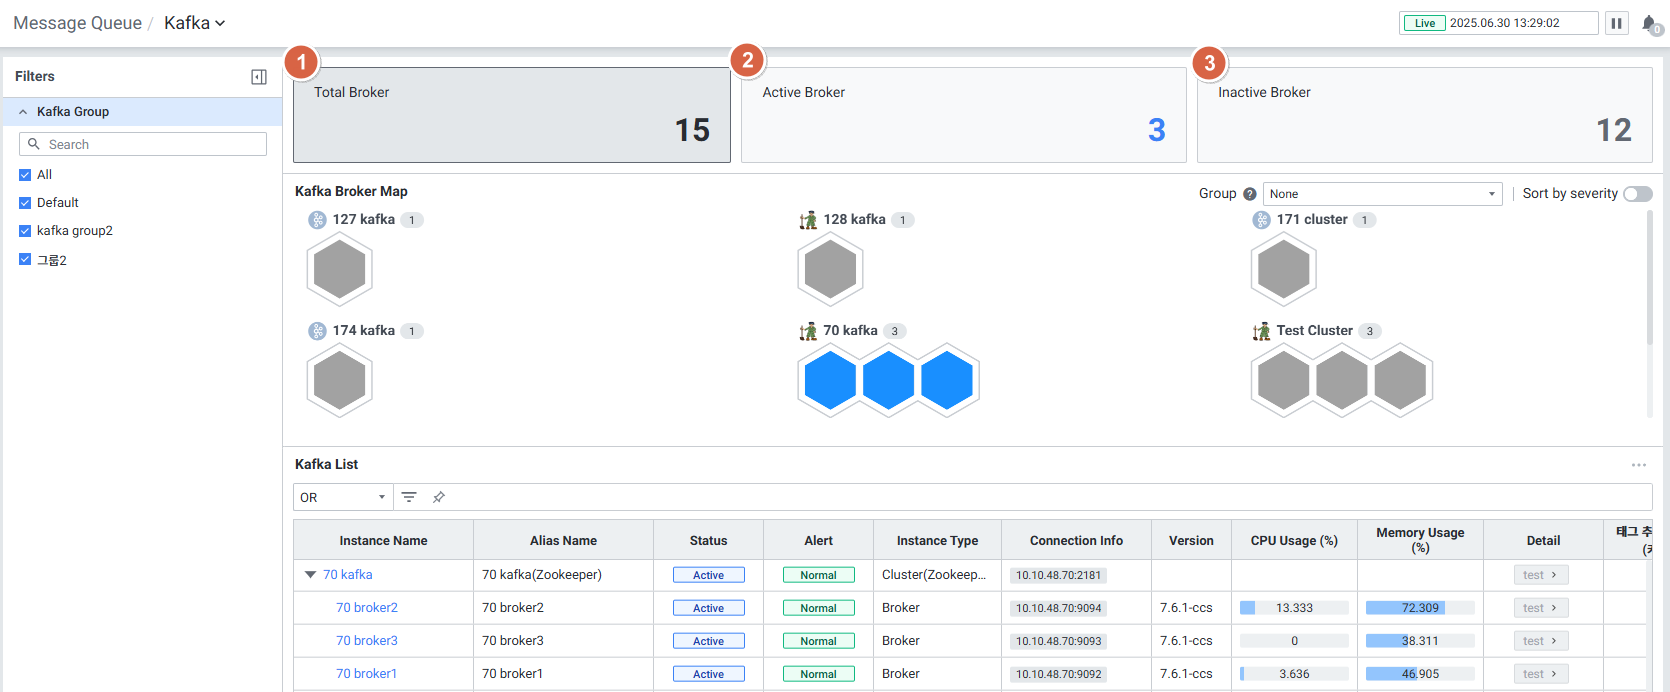Open the 70 broker2 instance link
This screenshot has height=692, width=1670.
tap(367, 608)
